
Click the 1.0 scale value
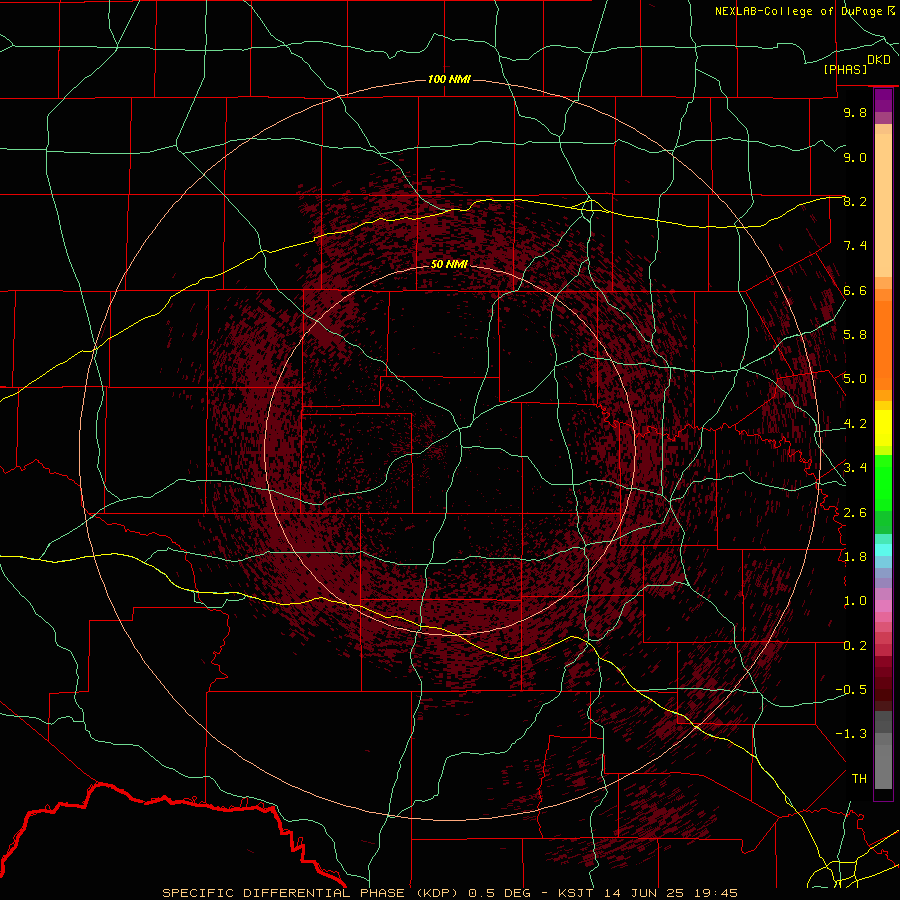tap(855, 601)
